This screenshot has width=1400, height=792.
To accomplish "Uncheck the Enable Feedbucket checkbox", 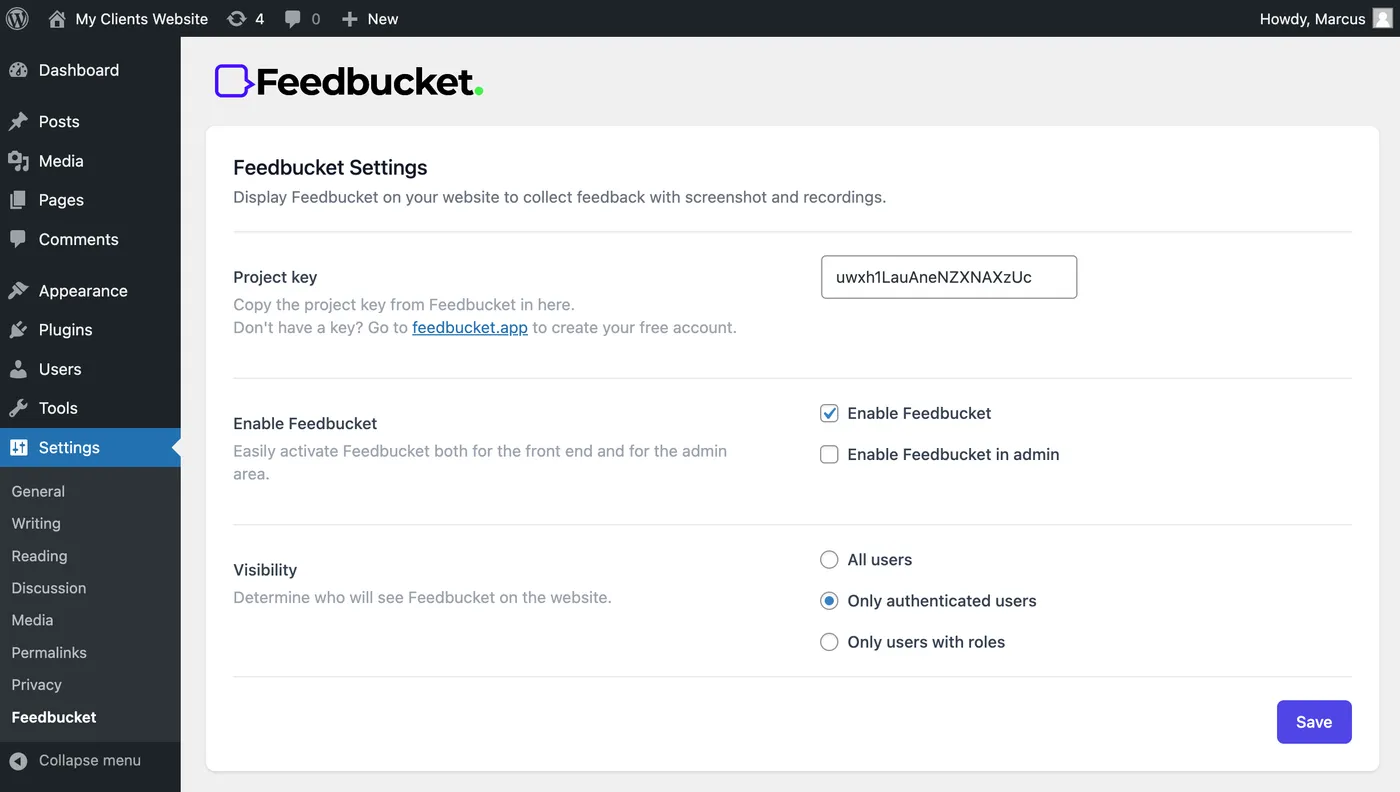I will pyautogui.click(x=828, y=412).
